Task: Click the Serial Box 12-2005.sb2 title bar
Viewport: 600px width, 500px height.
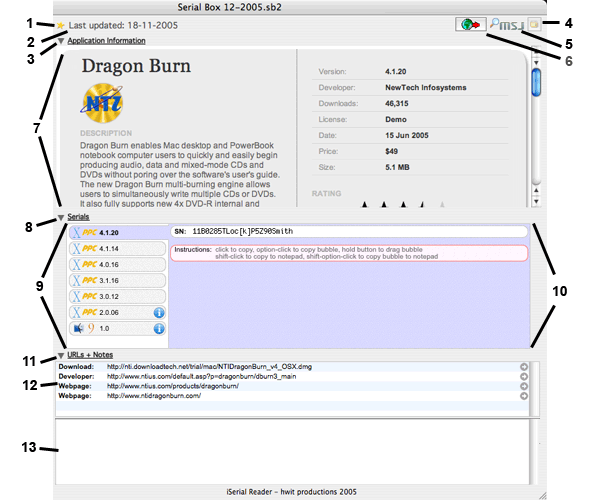Action: [300, 7]
